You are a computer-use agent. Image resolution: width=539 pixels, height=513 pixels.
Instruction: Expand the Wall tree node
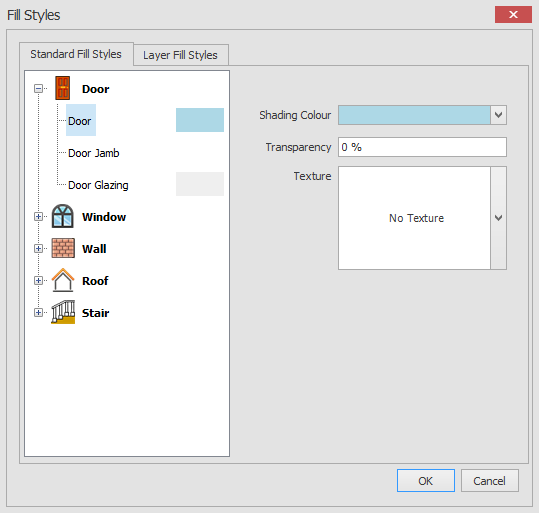coord(38,249)
